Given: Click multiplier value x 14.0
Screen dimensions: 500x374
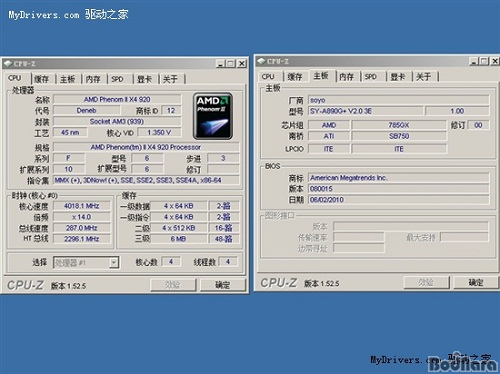Looking at the screenshot, I should (x=82, y=217).
